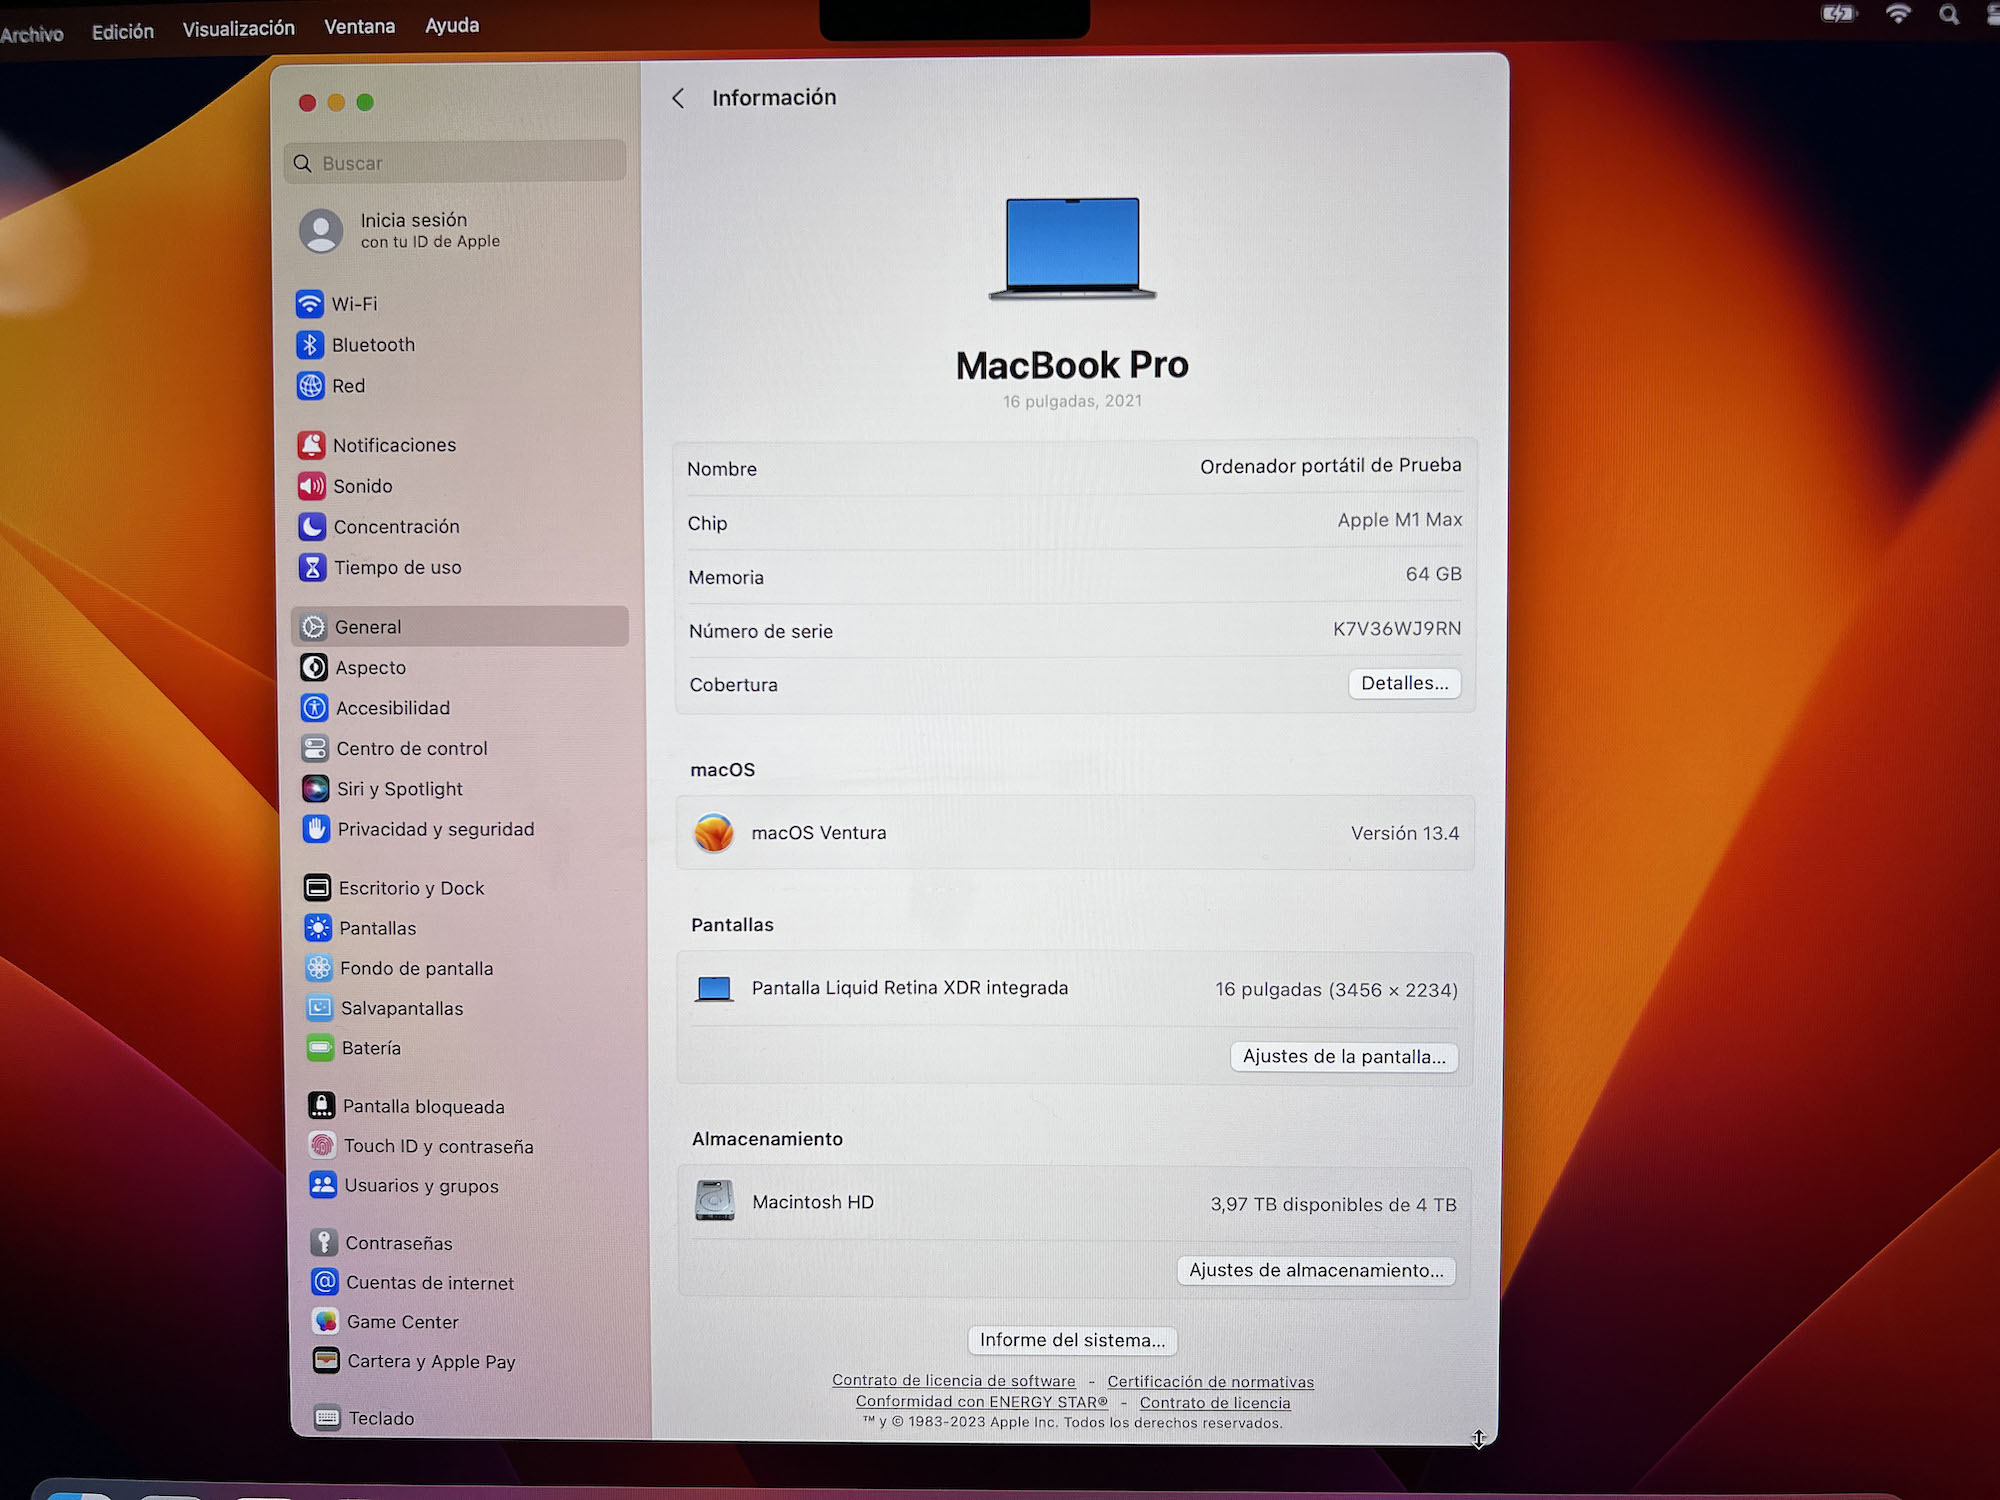Open Usuarios y grupos icon
This screenshot has height=1500, width=2000.
coord(323,1185)
